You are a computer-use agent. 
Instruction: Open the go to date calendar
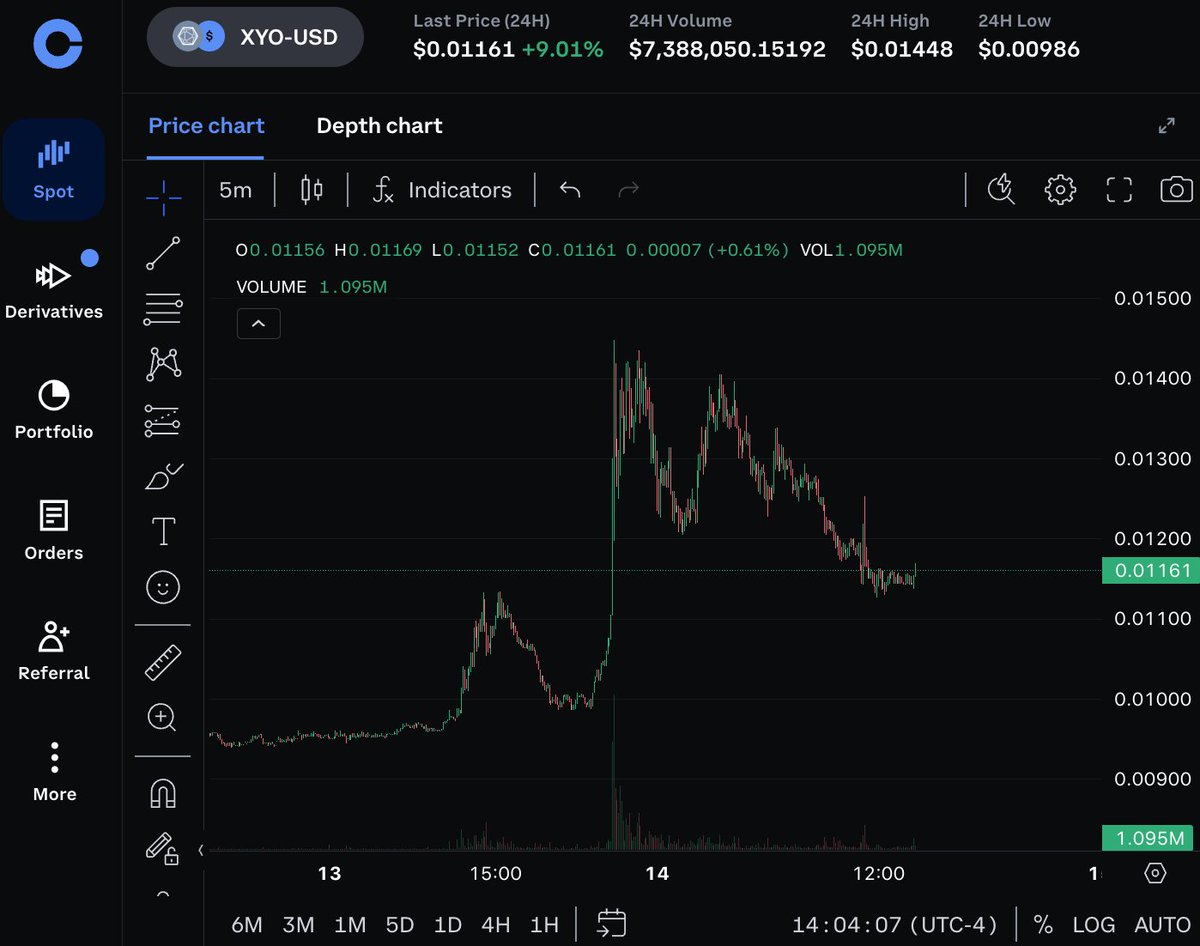point(611,923)
